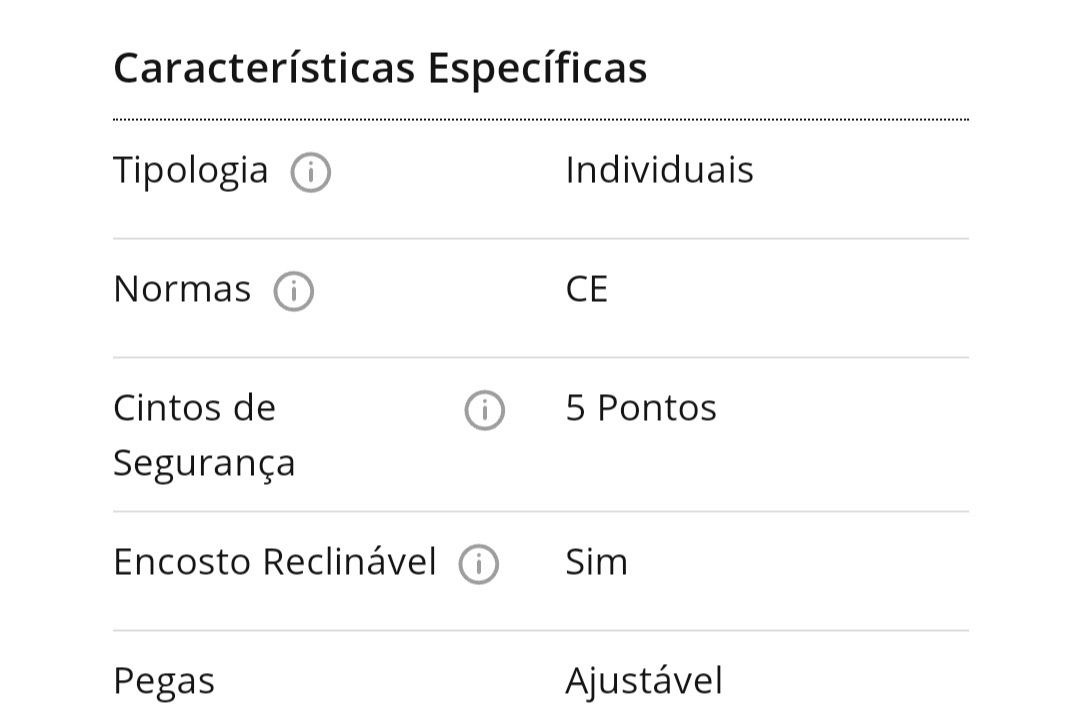Click the info icon beside Normas
Screen dimensions: 1080x715
(x=294, y=291)
